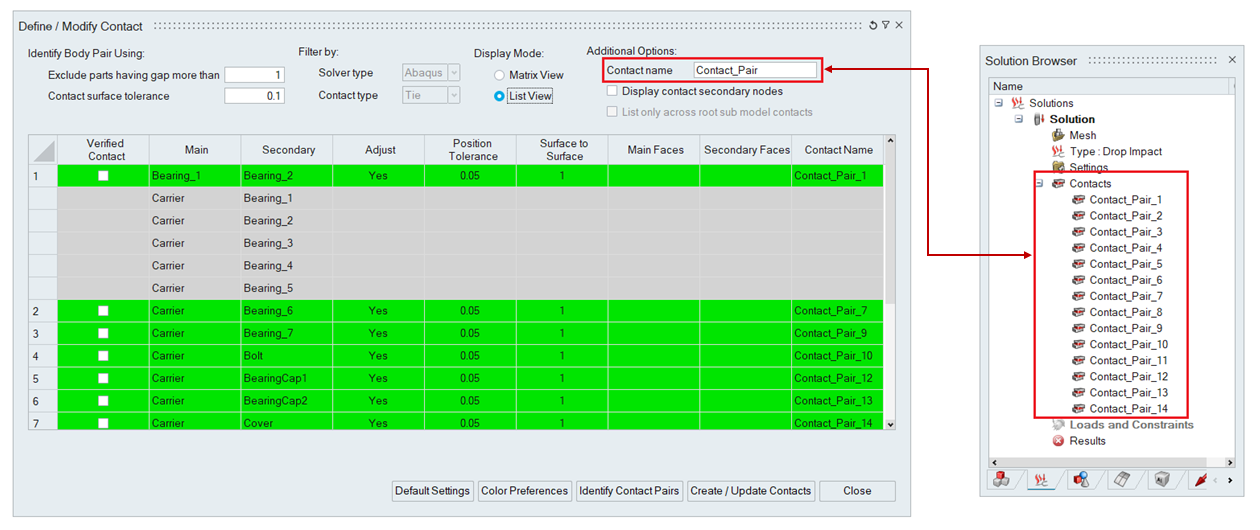This screenshot has height=530, width=1260.
Task: Click the Contact name input field
Action: tap(754, 70)
